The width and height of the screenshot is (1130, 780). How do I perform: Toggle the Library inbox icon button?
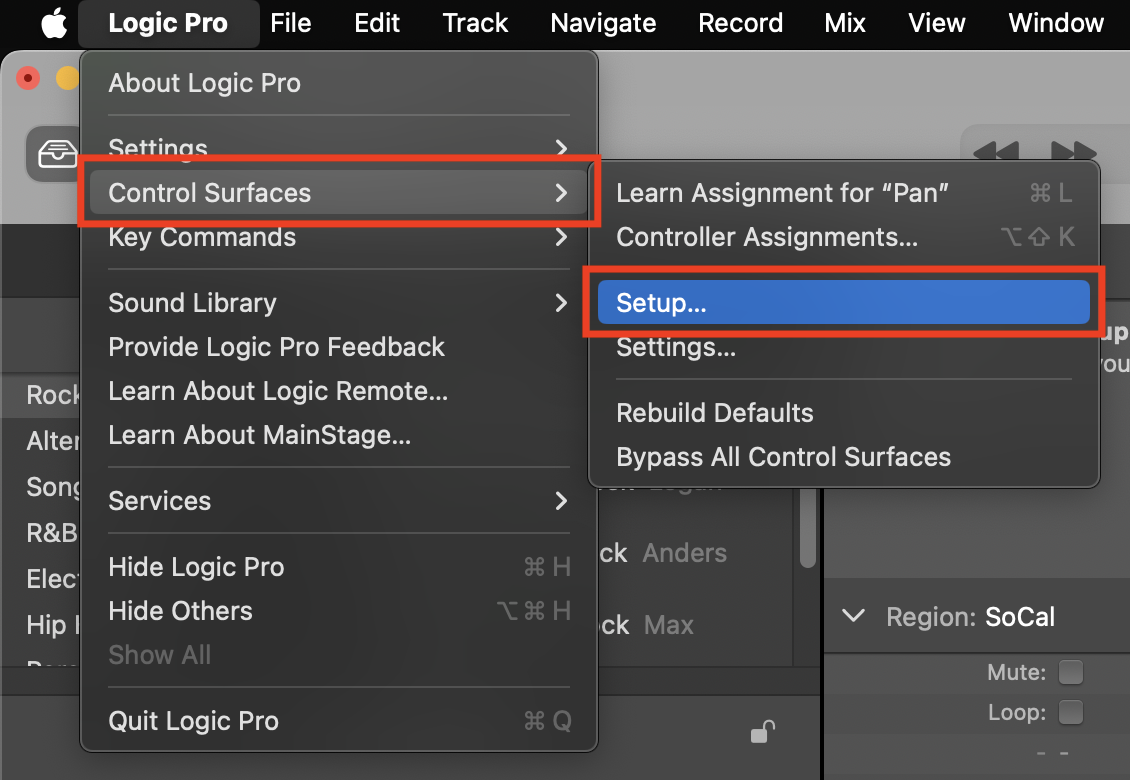coord(54,154)
